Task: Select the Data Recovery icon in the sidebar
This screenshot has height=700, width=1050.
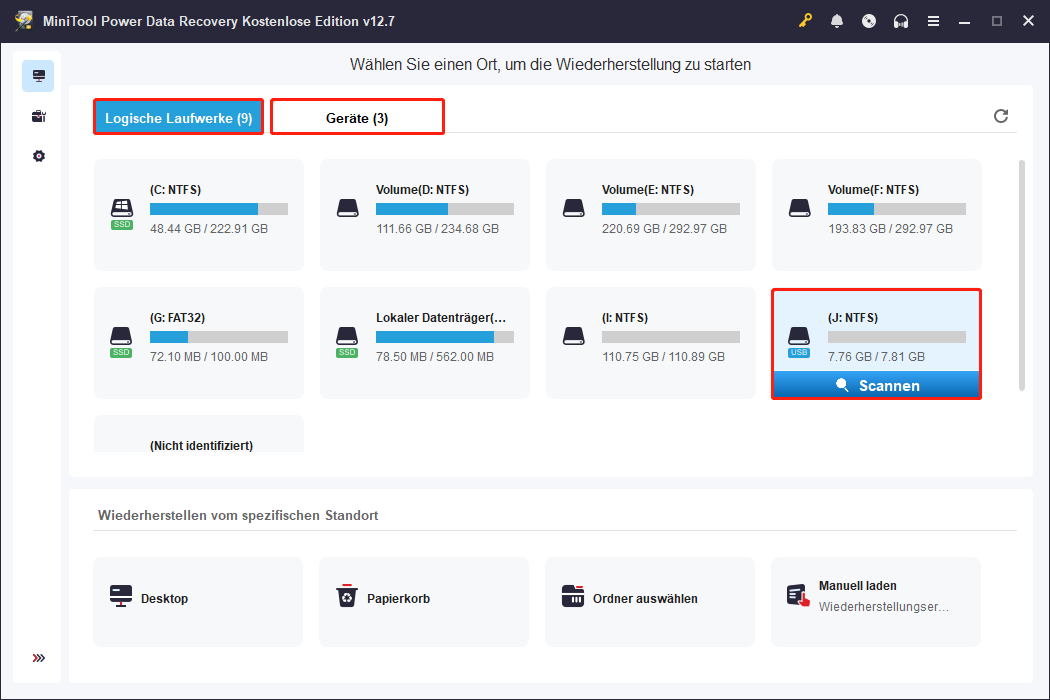Action: click(38, 75)
